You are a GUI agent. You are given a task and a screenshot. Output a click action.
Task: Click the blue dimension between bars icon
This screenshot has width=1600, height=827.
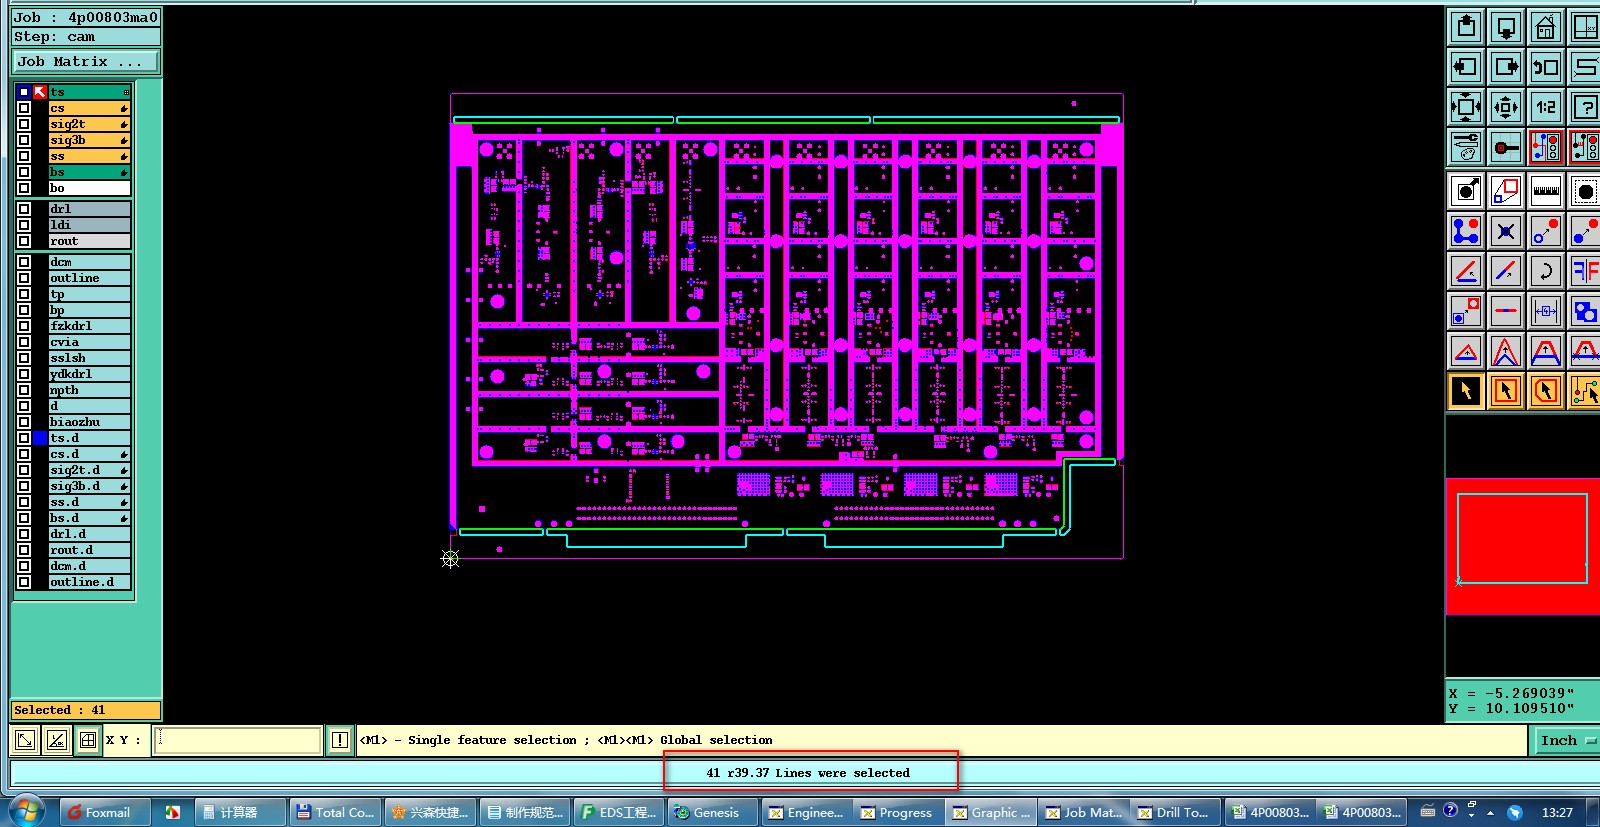[x=1546, y=311]
